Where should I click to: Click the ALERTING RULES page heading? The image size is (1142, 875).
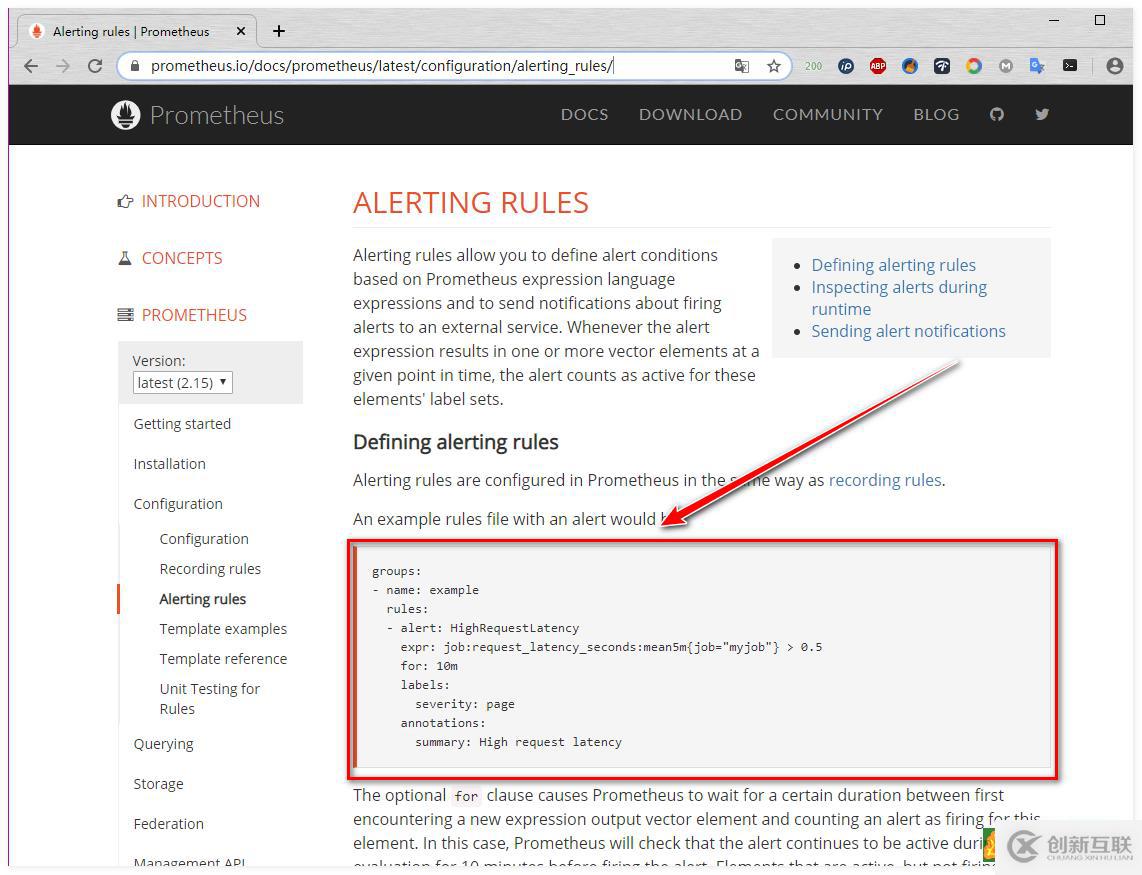point(470,203)
